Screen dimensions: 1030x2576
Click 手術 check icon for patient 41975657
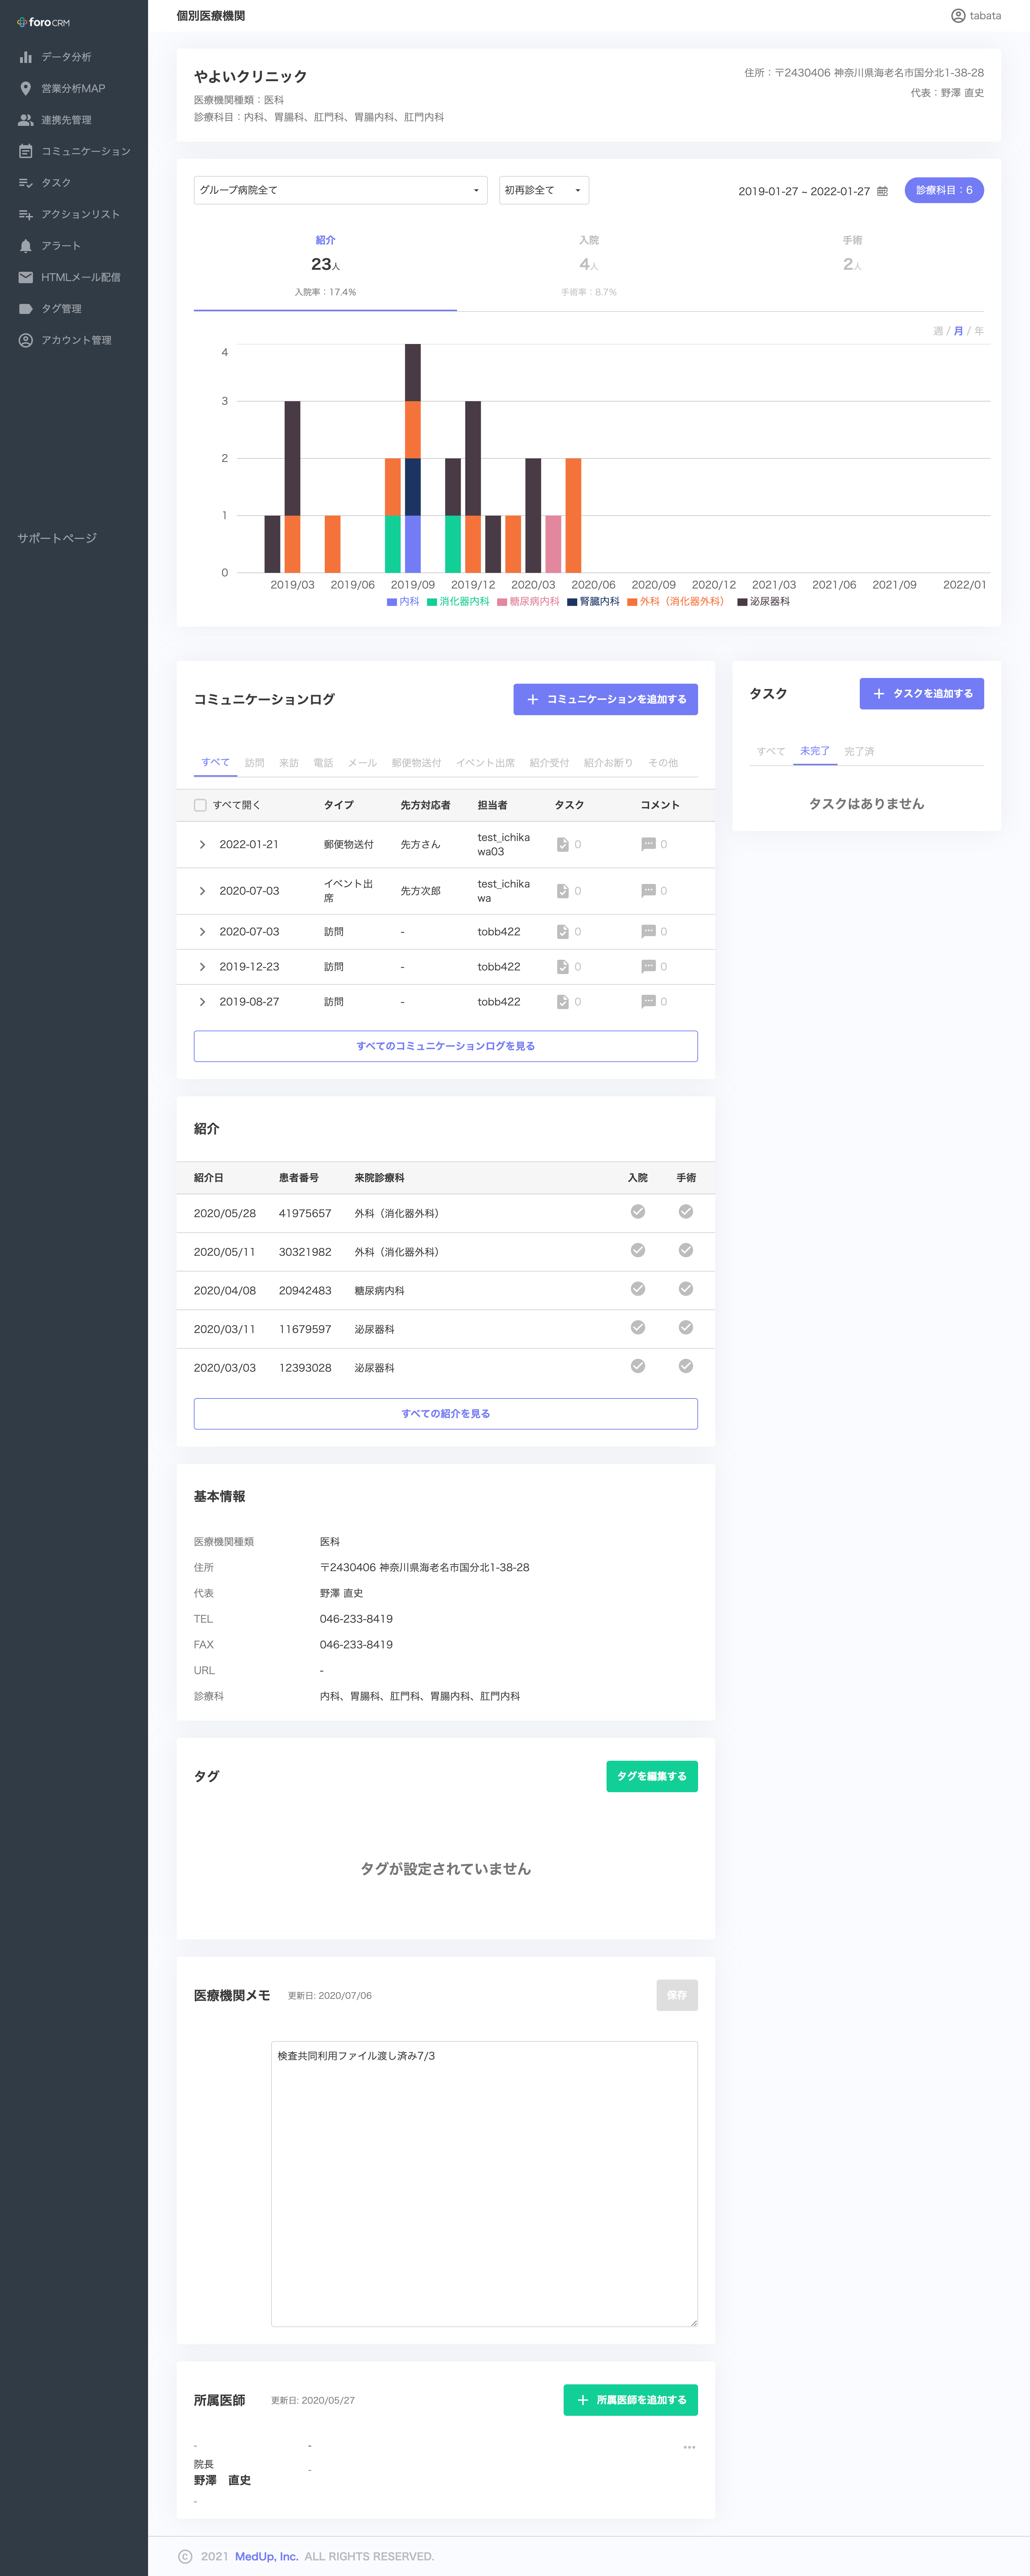pos(686,1212)
